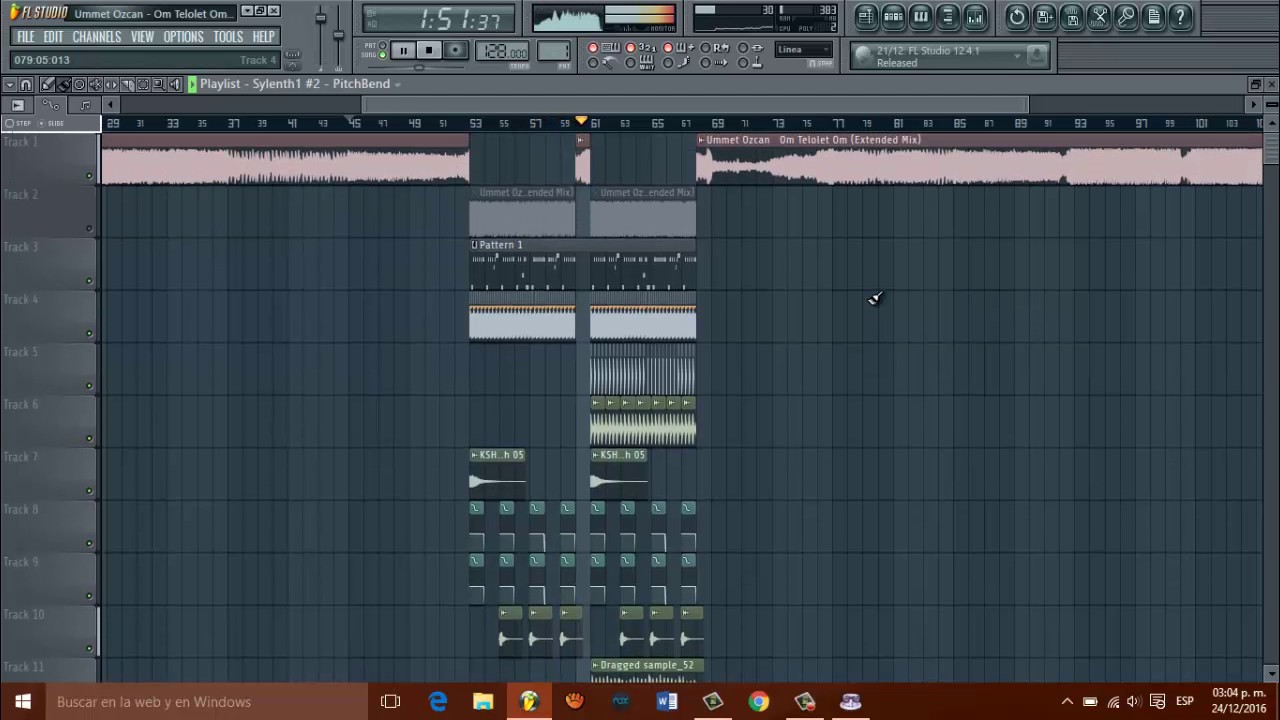Select the Mute tool in Playlist toolbar
Image resolution: width=1280 pixels, height=720 pixels.
click(x=95, y=85)
